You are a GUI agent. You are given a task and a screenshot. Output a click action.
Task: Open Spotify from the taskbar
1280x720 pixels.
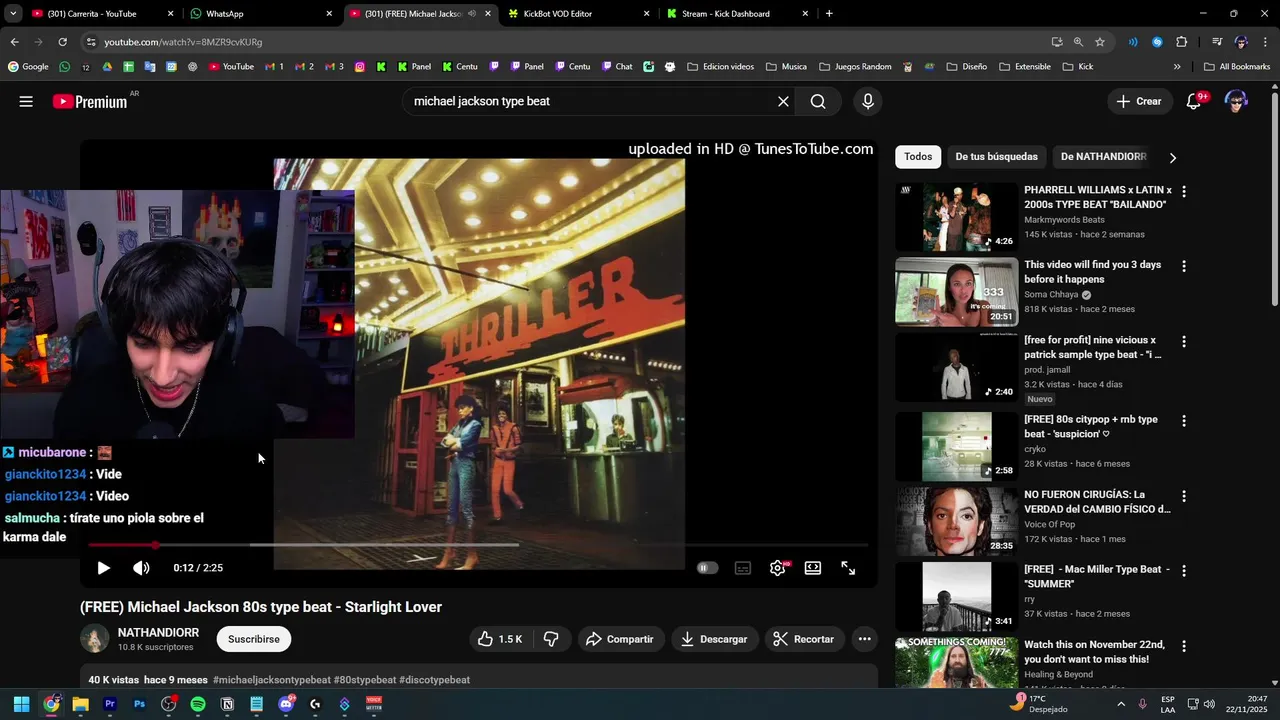pyautogui.click(x=198, y=704)
